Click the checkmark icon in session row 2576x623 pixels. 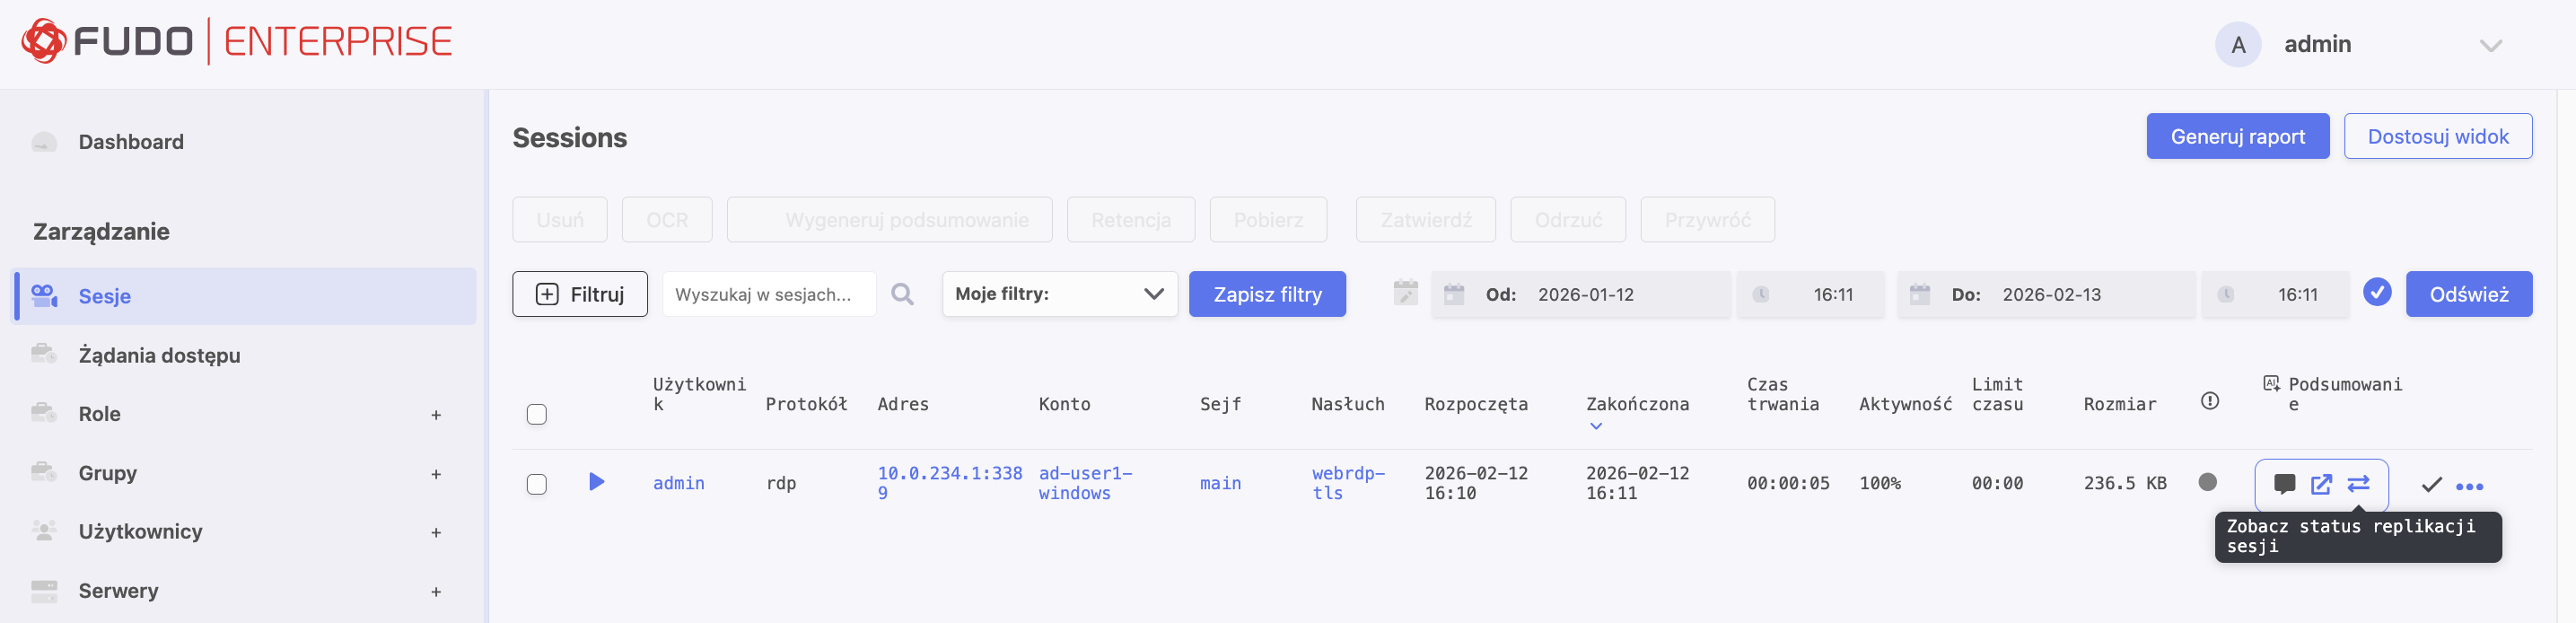click(2431, 486)
